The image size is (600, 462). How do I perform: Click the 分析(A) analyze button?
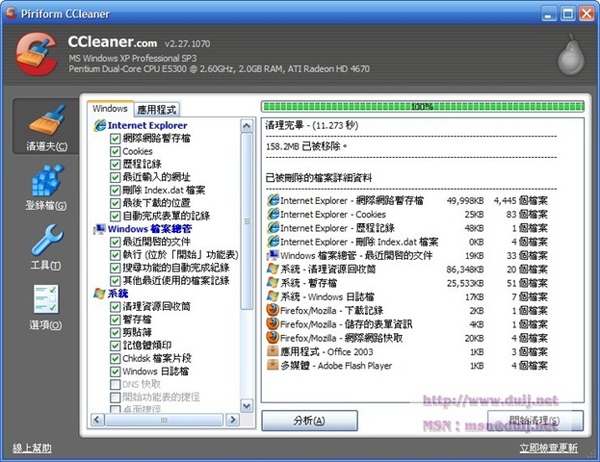309,421
